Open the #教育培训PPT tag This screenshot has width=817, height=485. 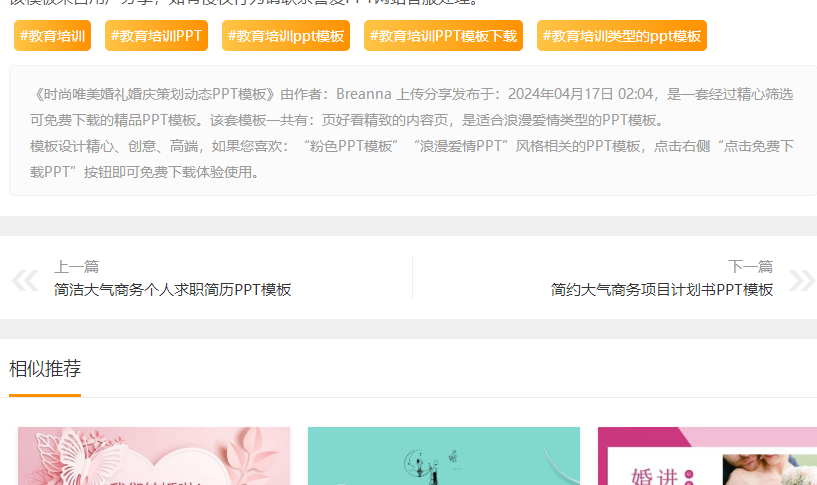[x=156, y=36]
